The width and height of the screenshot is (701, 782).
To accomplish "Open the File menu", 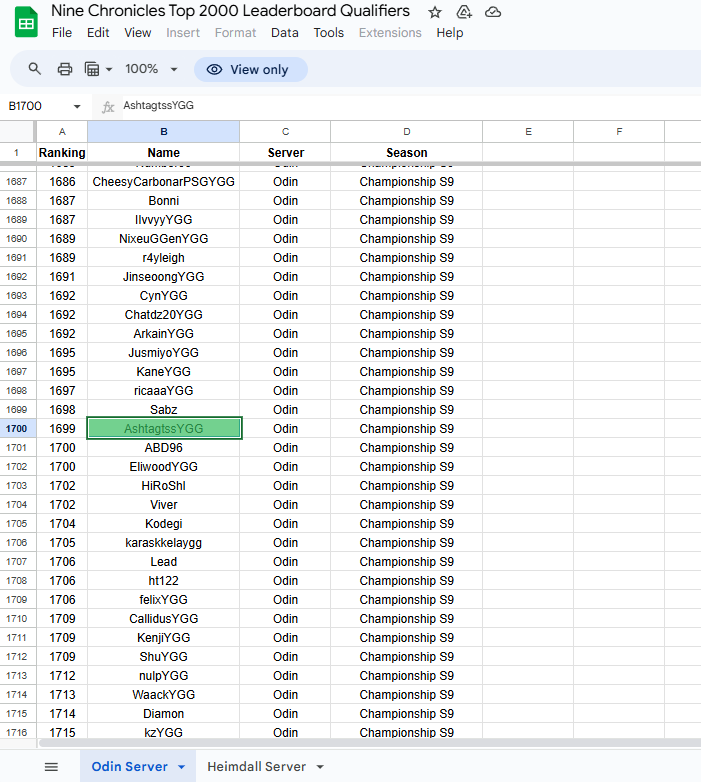I will point(62,33).
